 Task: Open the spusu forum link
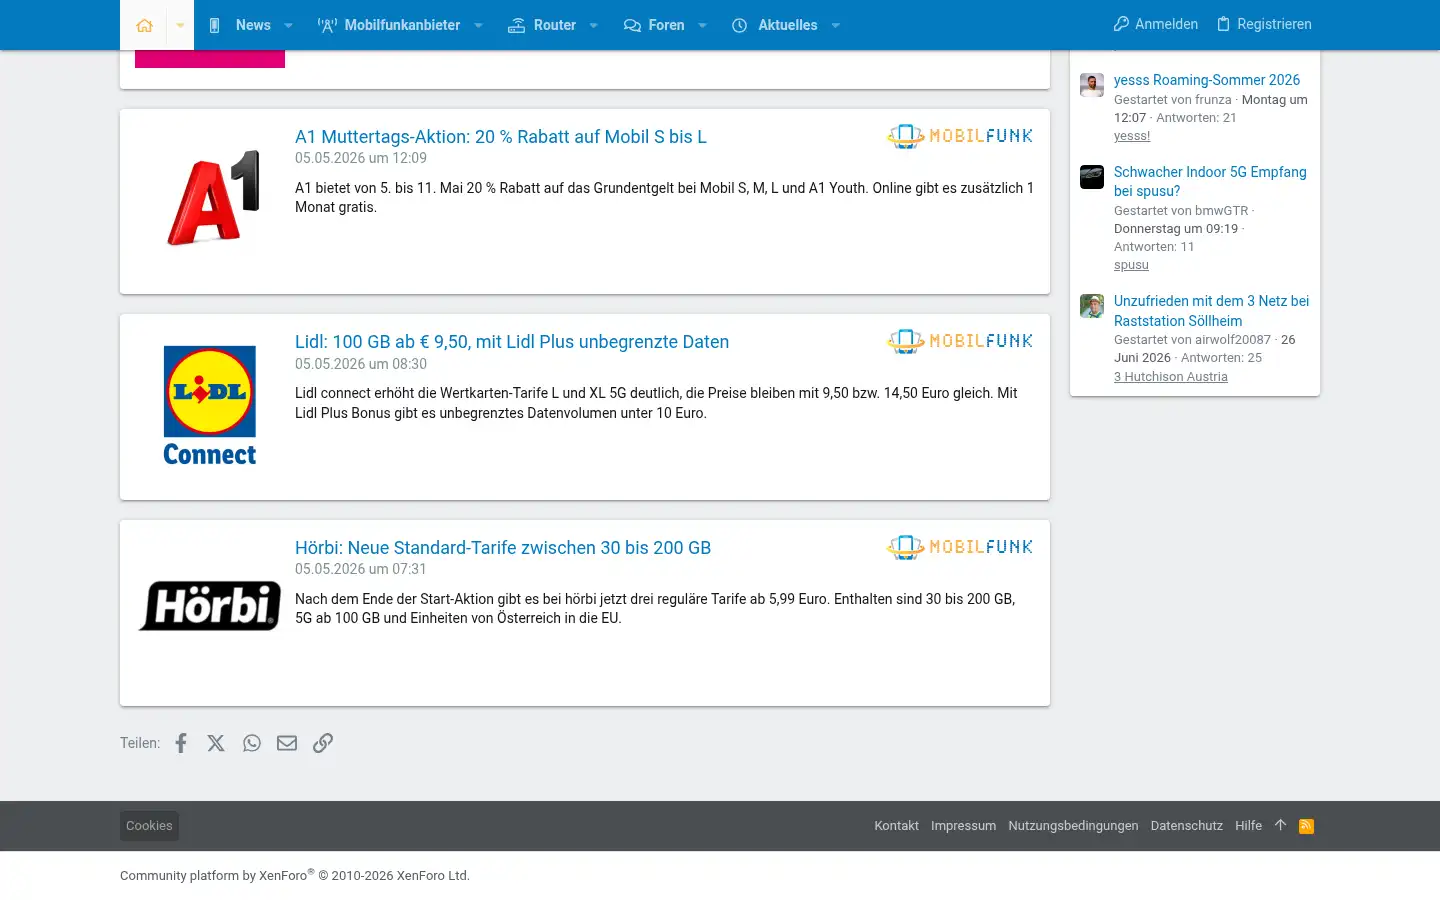(x=1131, y=265)
